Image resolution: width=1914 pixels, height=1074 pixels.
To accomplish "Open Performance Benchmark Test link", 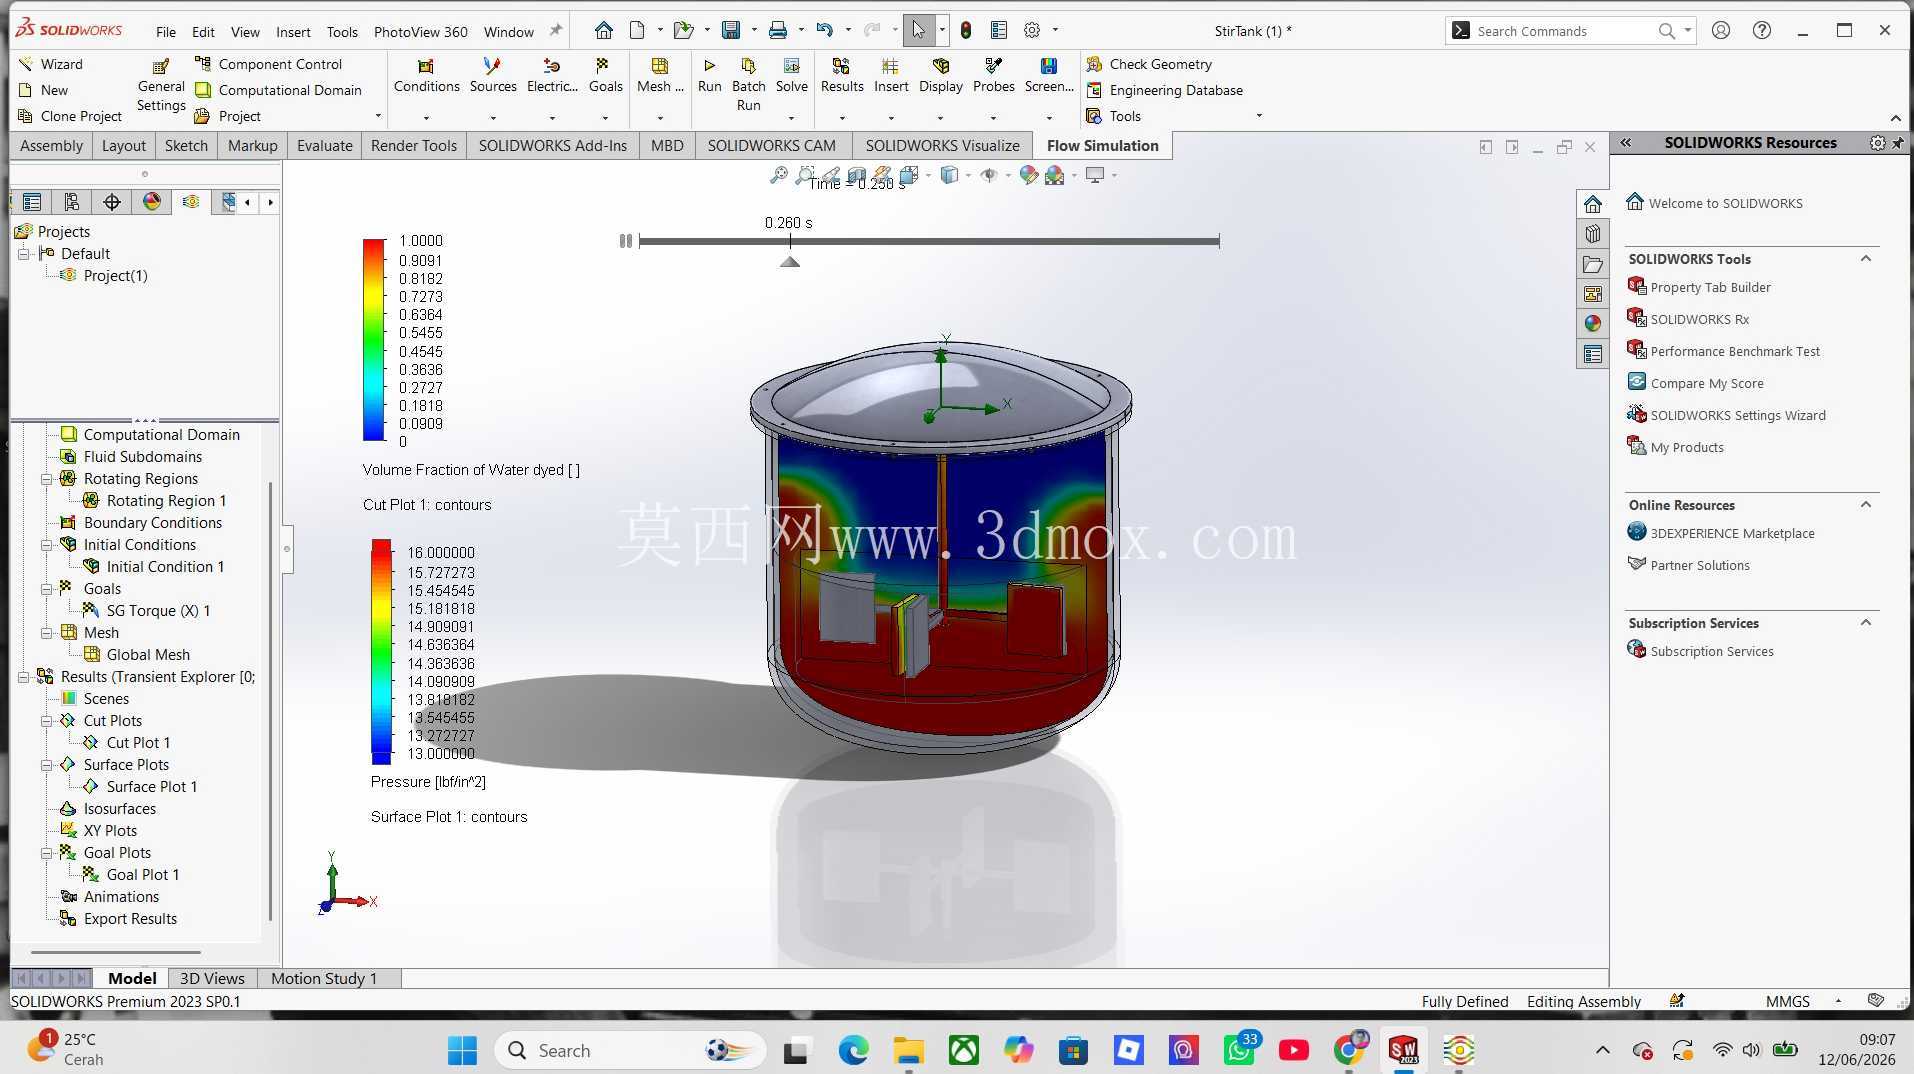I will (x=1735, y=351).
